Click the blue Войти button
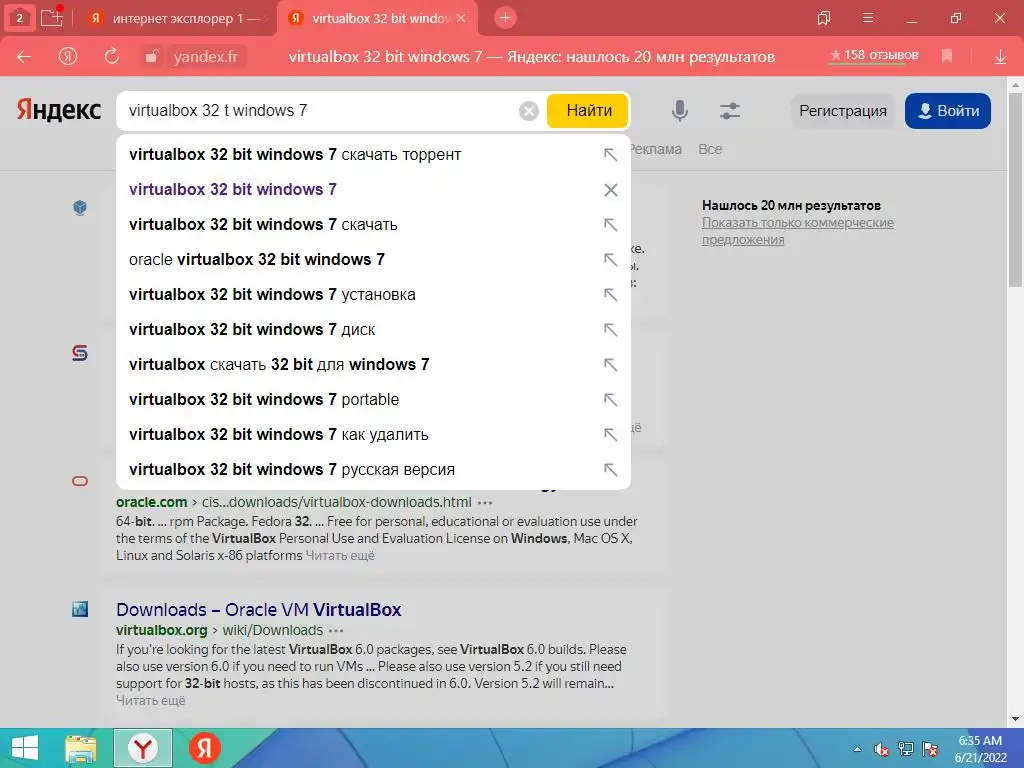This screenshot has width=1024, height=768. (x=948, y=110)
